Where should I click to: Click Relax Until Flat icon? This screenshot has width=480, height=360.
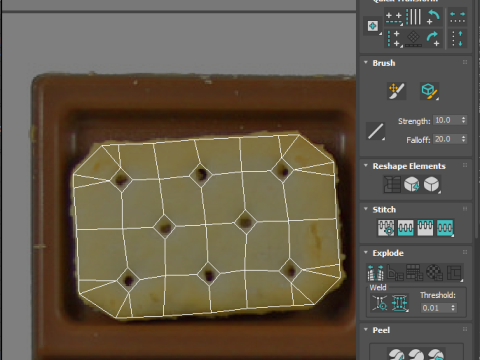click(412, 184)
